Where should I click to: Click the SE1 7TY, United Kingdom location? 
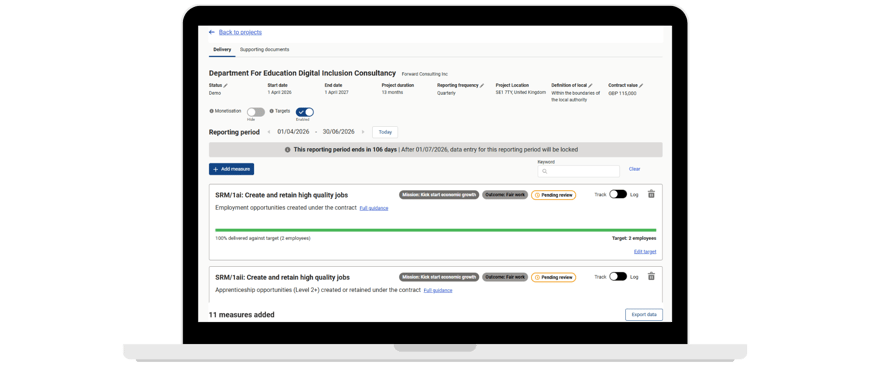tap(520, 92)
